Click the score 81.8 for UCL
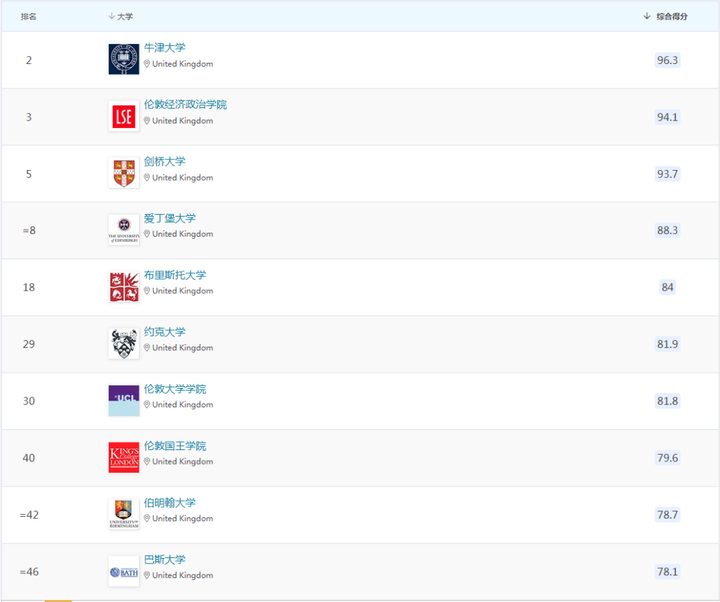 tap(667, 401)
